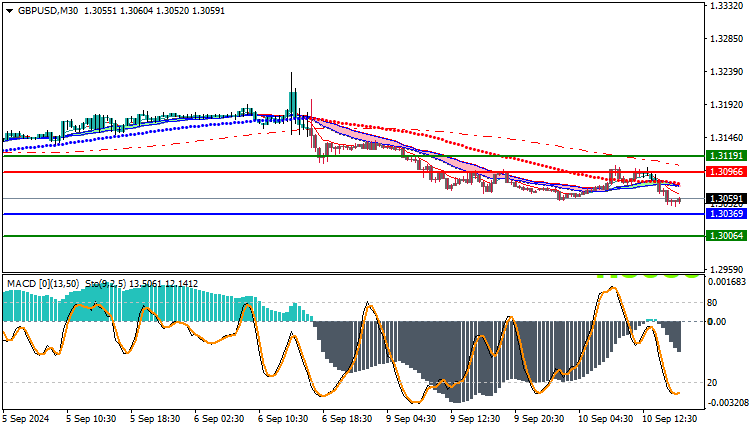The width and height of the screenshot is (750, 430).
Task: Click the 5 Sep 18:30 time axis label
Action: [x=155, y=419]
